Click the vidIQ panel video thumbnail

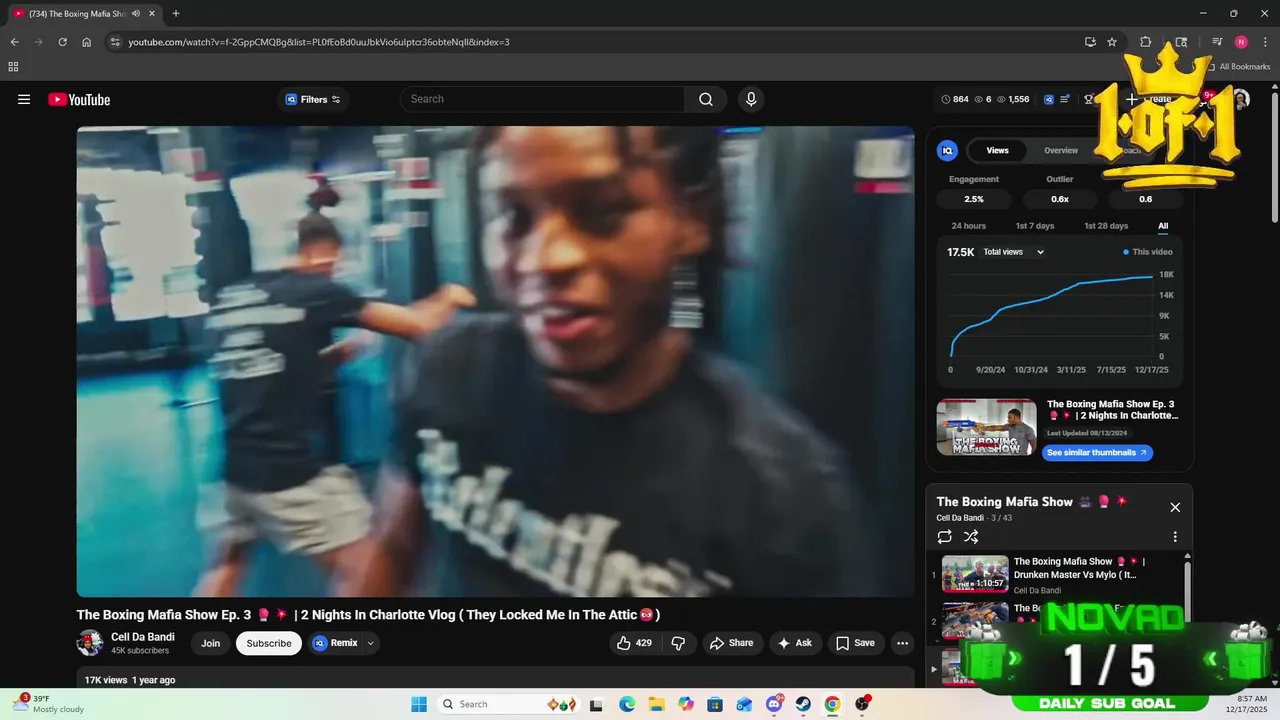click(987, 427)
